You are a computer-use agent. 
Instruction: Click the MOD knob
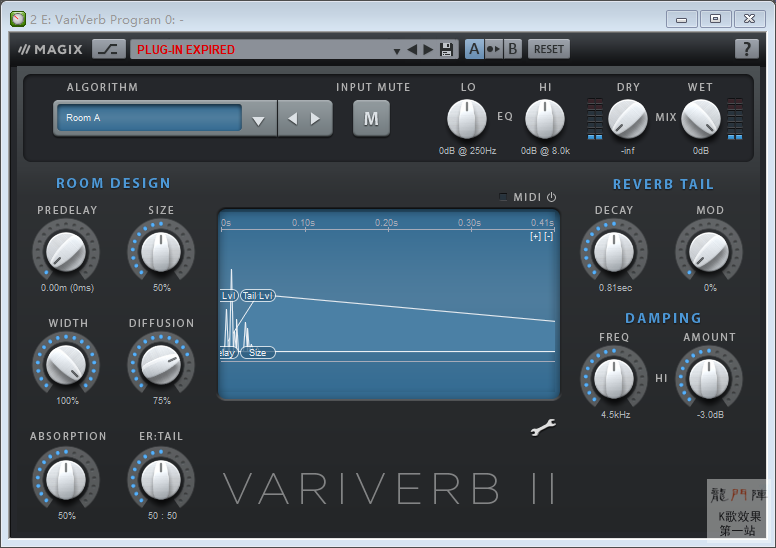(x=709, y=252)
